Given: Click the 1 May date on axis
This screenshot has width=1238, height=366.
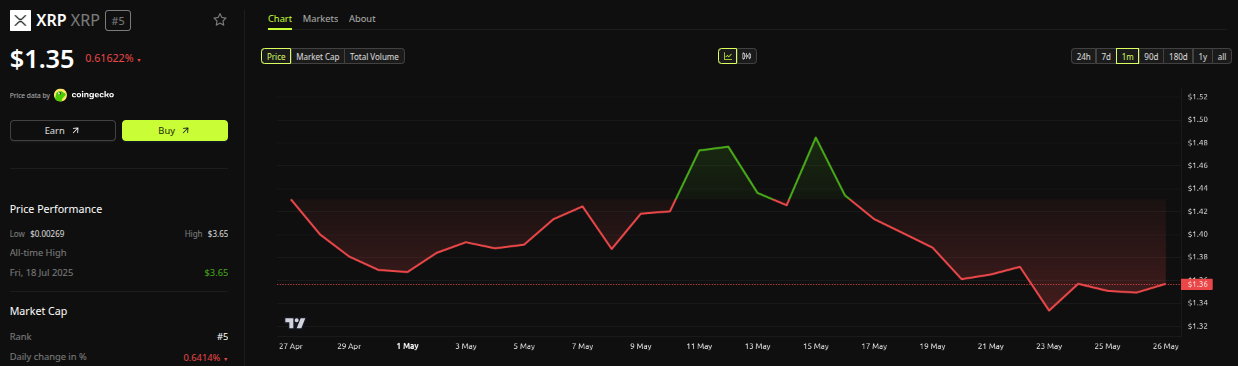Looking at the screenshot, I should [408, 346].
